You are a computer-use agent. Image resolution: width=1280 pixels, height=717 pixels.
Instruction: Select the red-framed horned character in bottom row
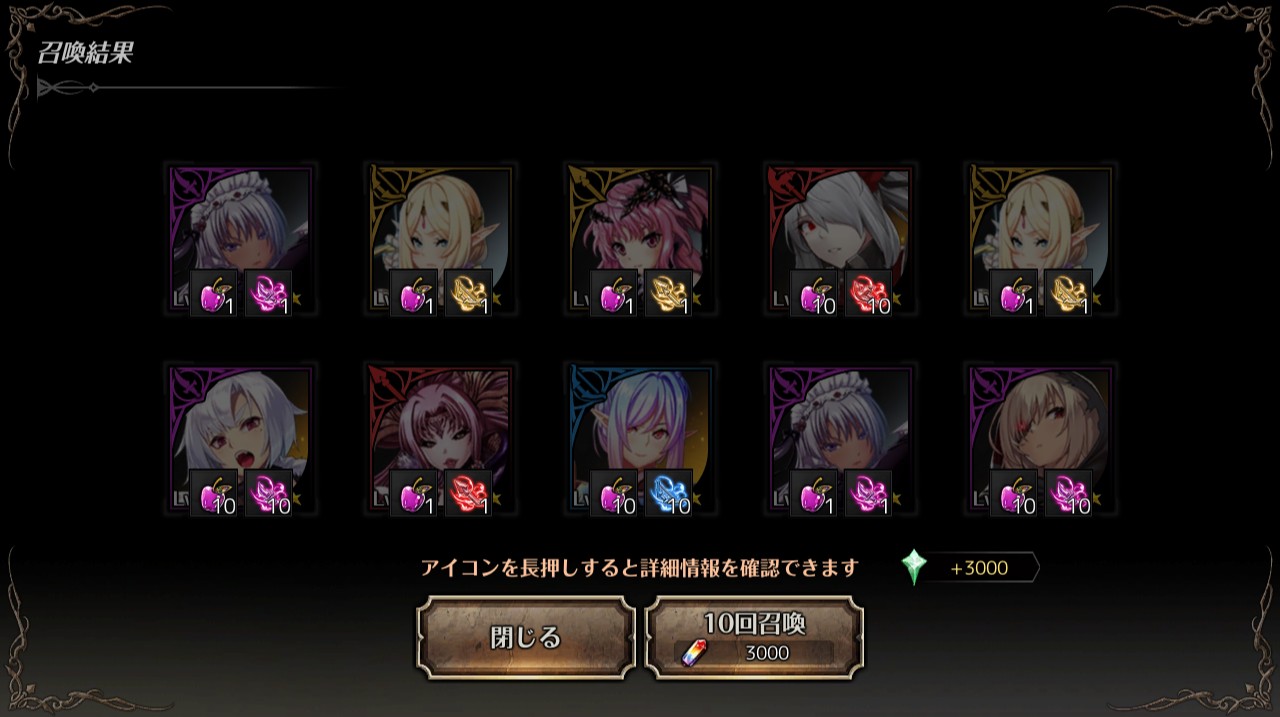(x=441, y=440)
